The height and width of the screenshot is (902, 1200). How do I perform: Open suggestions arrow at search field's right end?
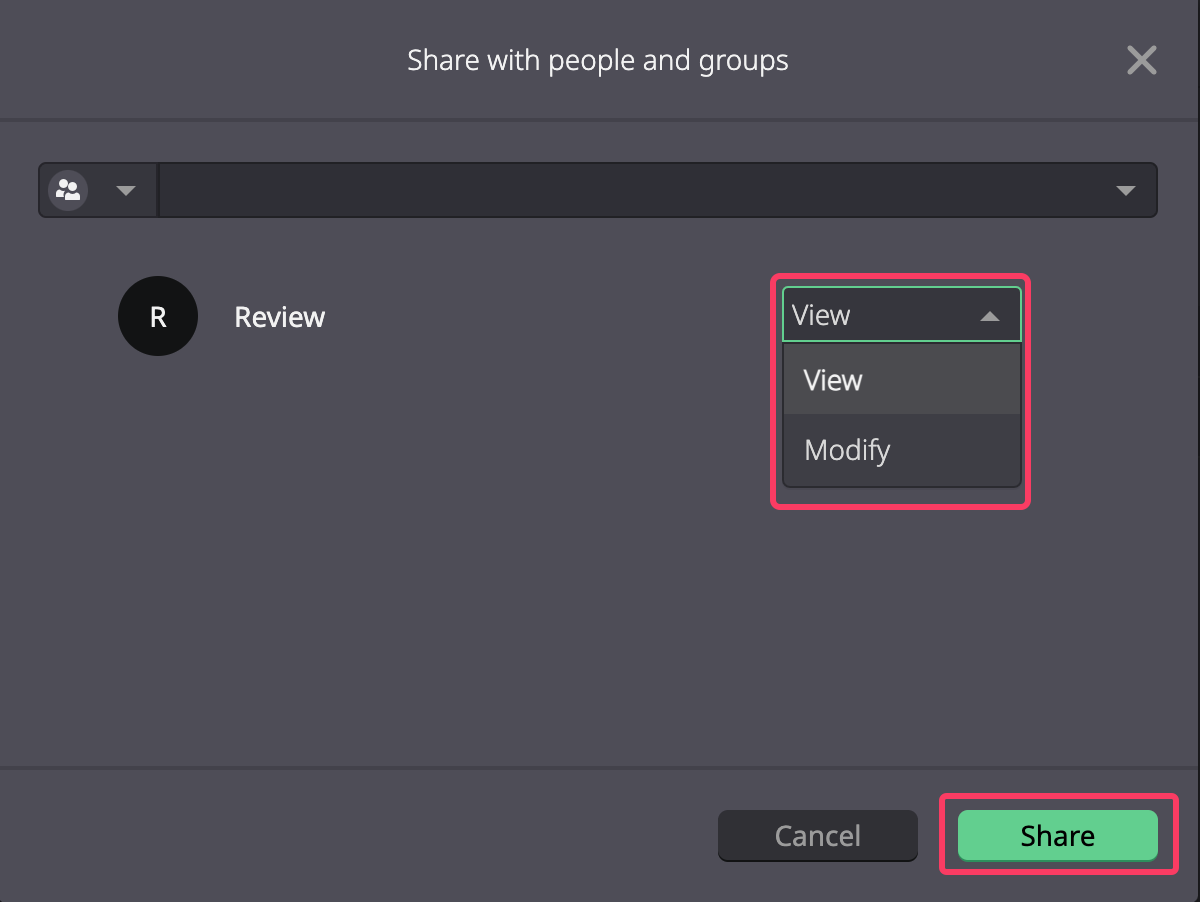pyautogui.click(x=1125, y=191)
